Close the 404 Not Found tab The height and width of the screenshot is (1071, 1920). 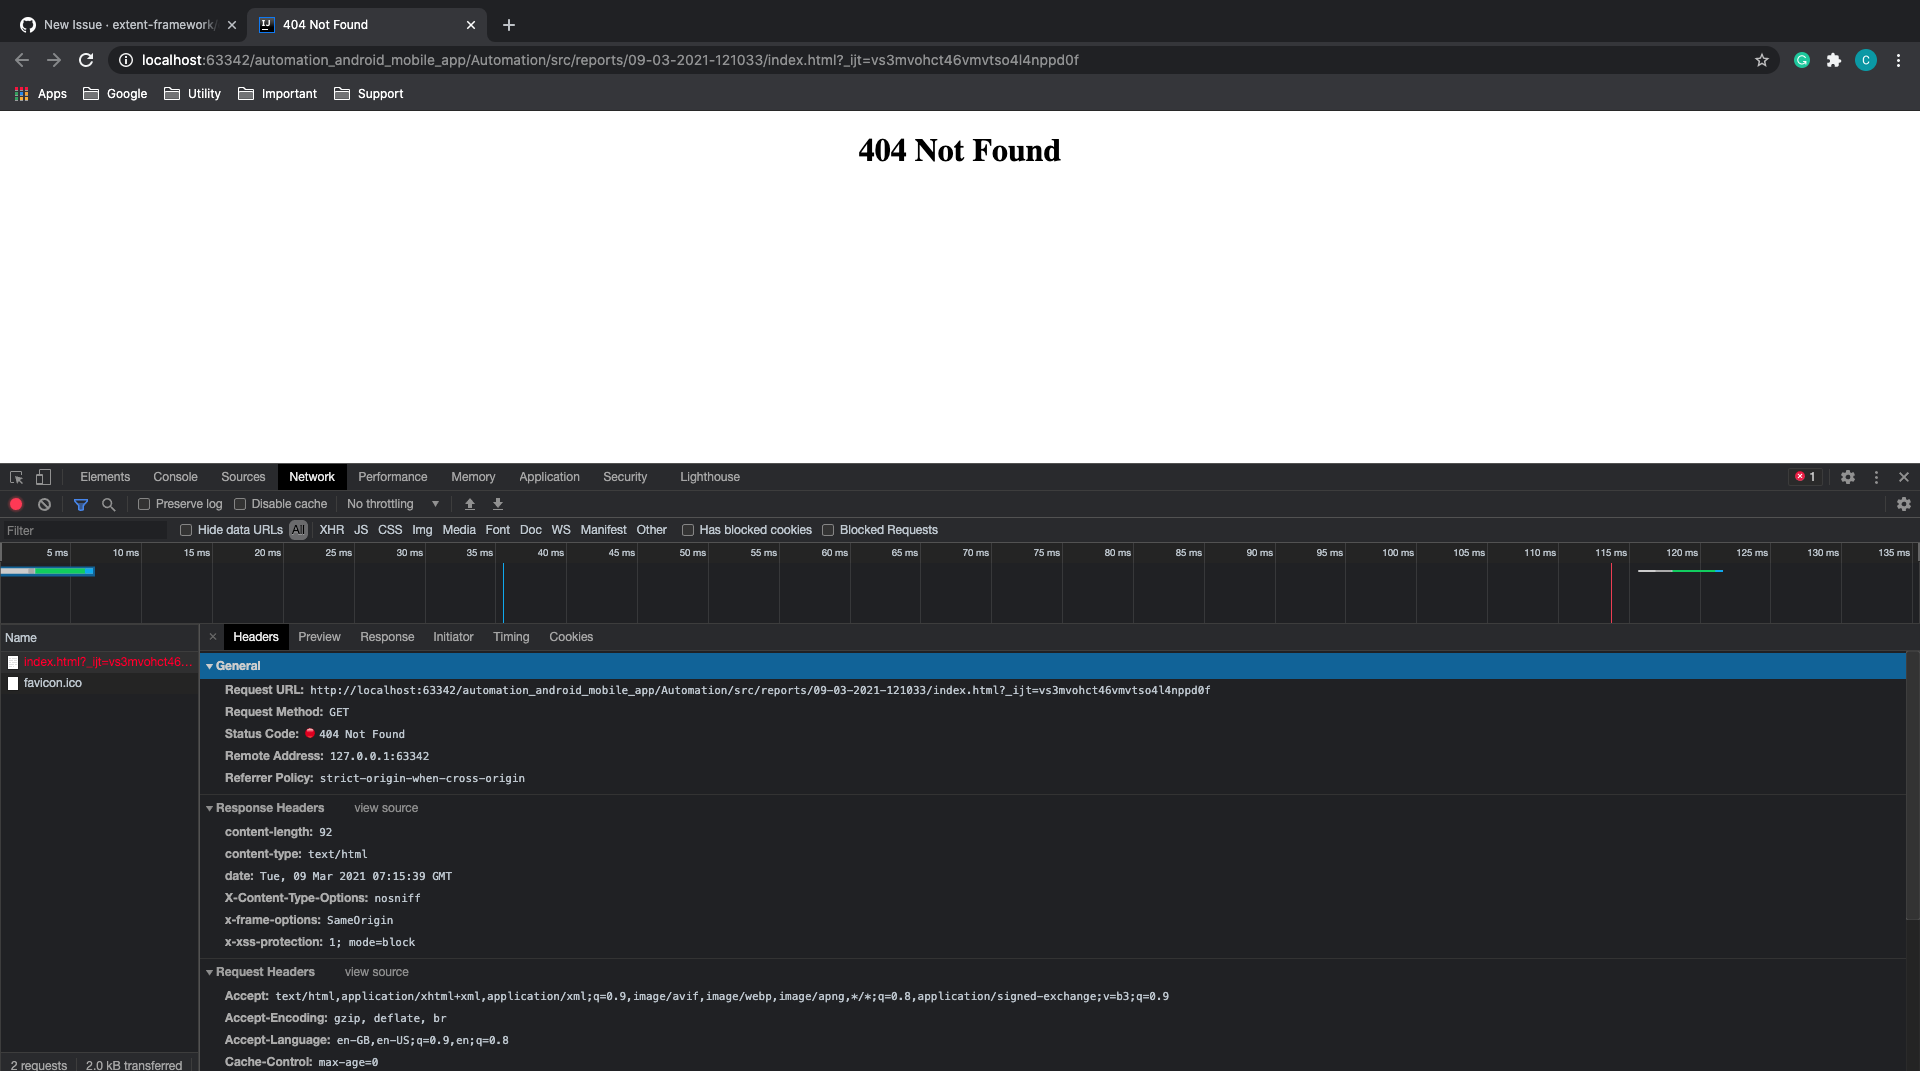[471, 25]
